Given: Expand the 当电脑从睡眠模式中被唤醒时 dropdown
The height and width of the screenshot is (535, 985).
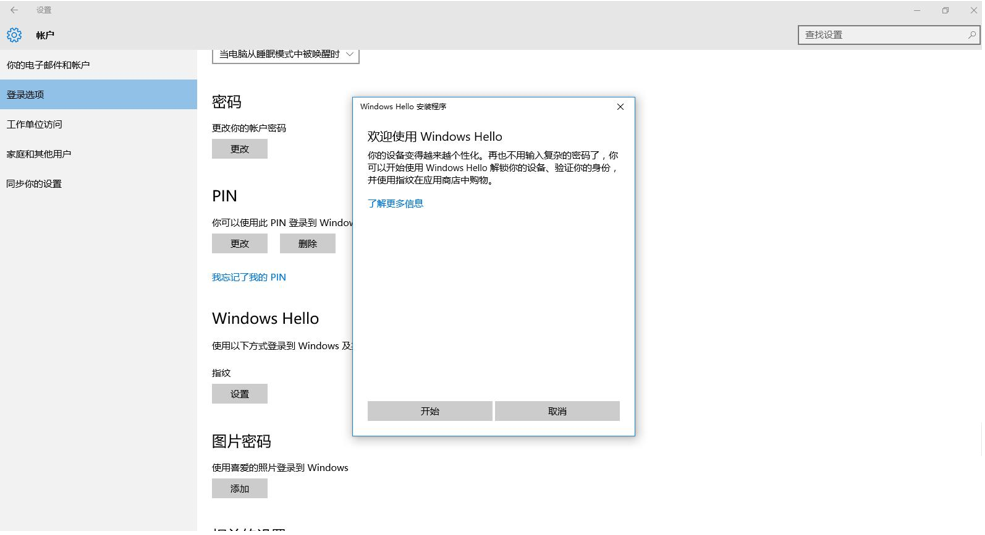Looking at the screenshot, I should 285,54.
